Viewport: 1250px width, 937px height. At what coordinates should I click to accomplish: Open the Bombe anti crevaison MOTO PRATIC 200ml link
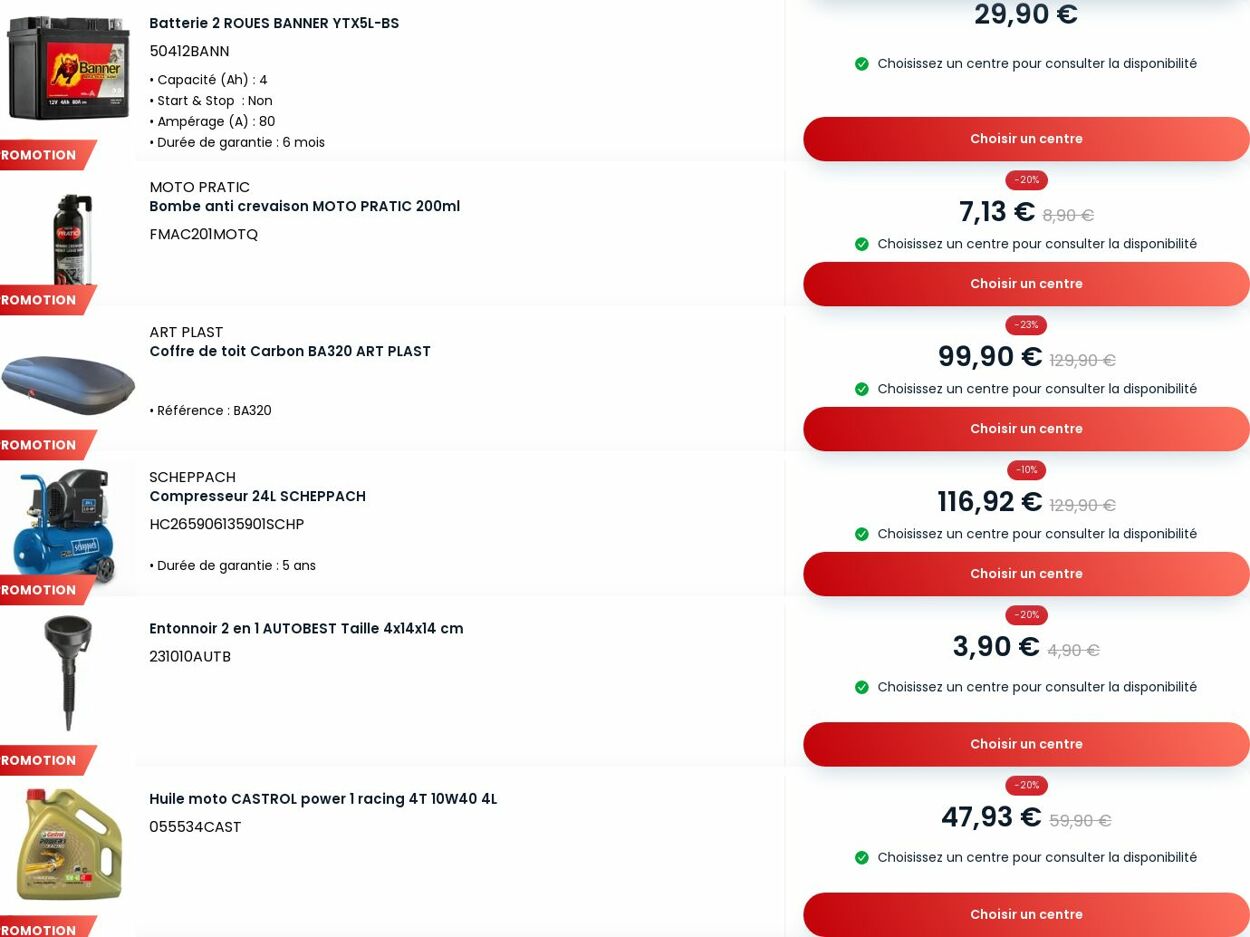click(x=305, y=206)
